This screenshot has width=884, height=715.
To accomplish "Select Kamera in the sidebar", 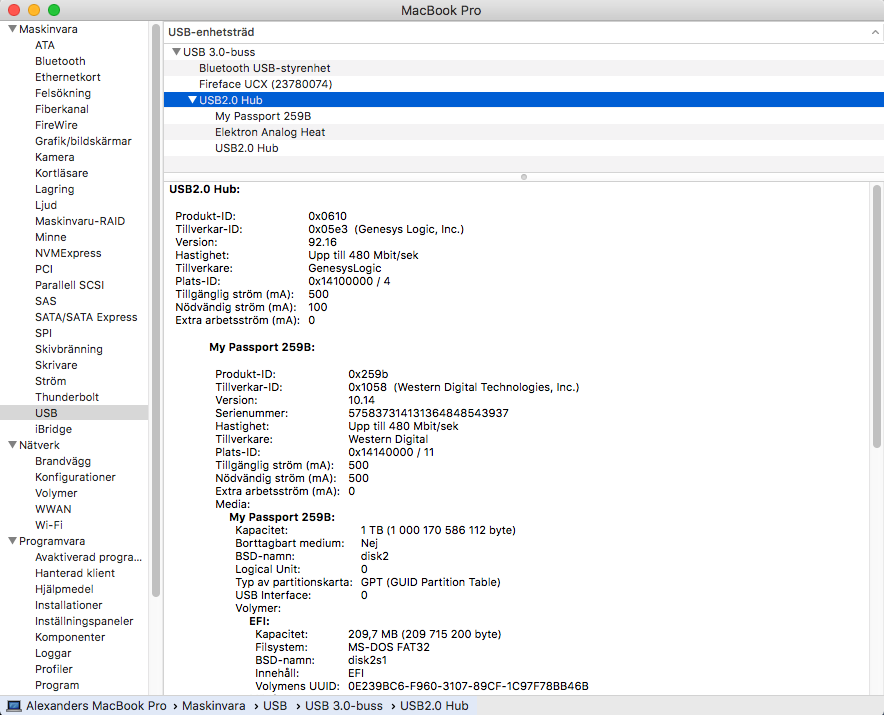I will pos(55,157).
